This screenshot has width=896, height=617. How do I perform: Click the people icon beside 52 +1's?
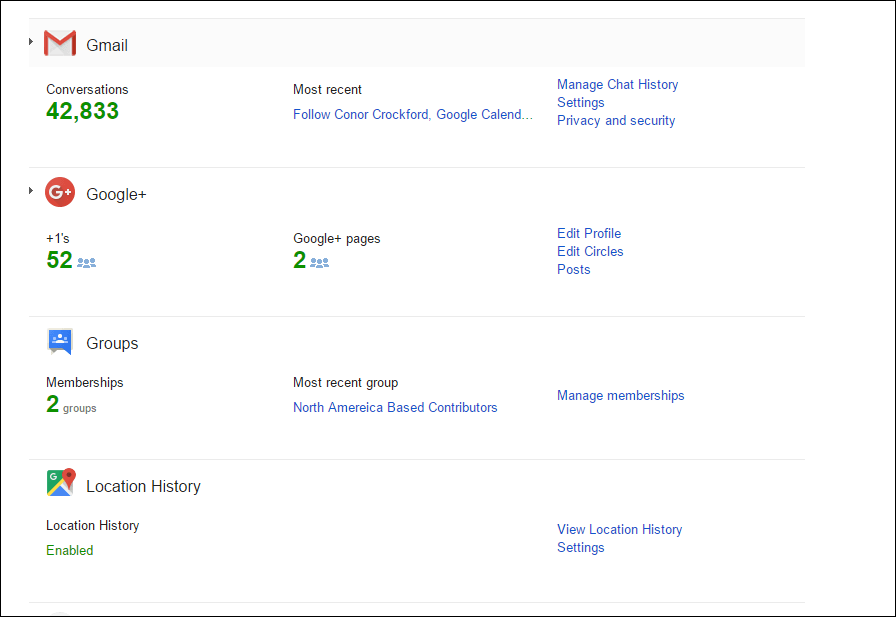pyautogui.click(x=87, y=263)
